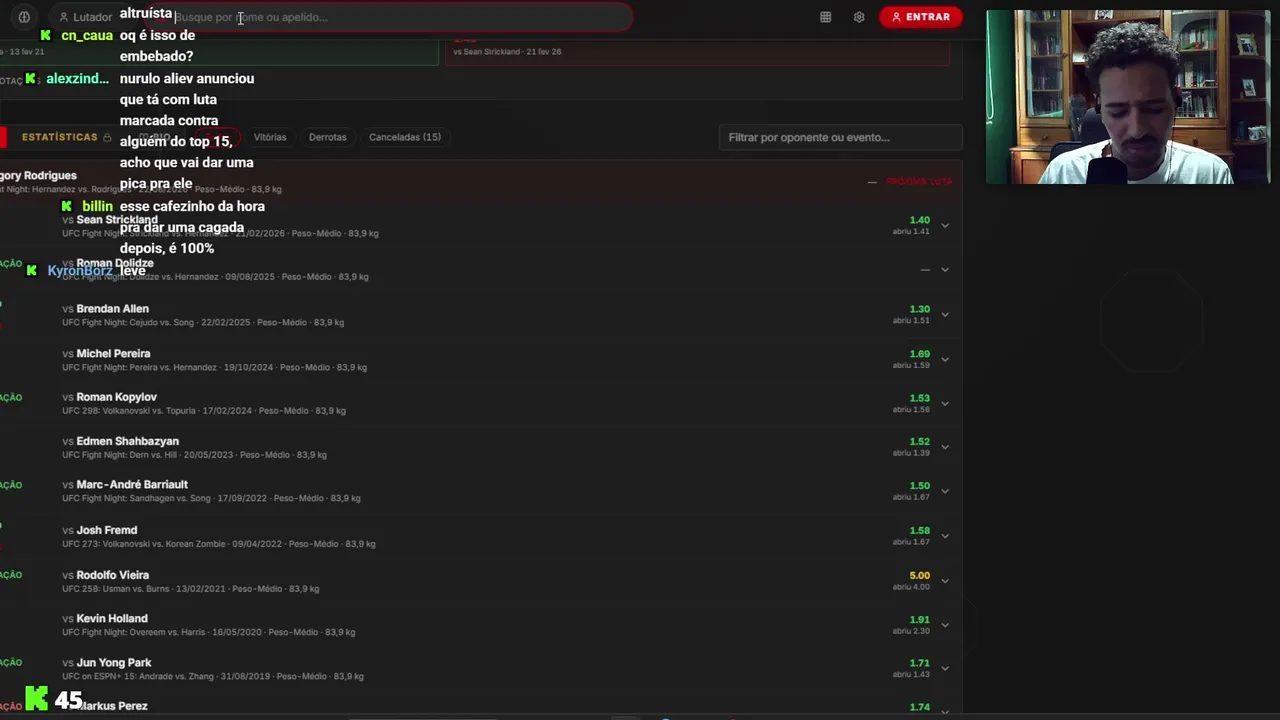
Task: Expand the Kevin Holland fight row
Action: (944, 625)
